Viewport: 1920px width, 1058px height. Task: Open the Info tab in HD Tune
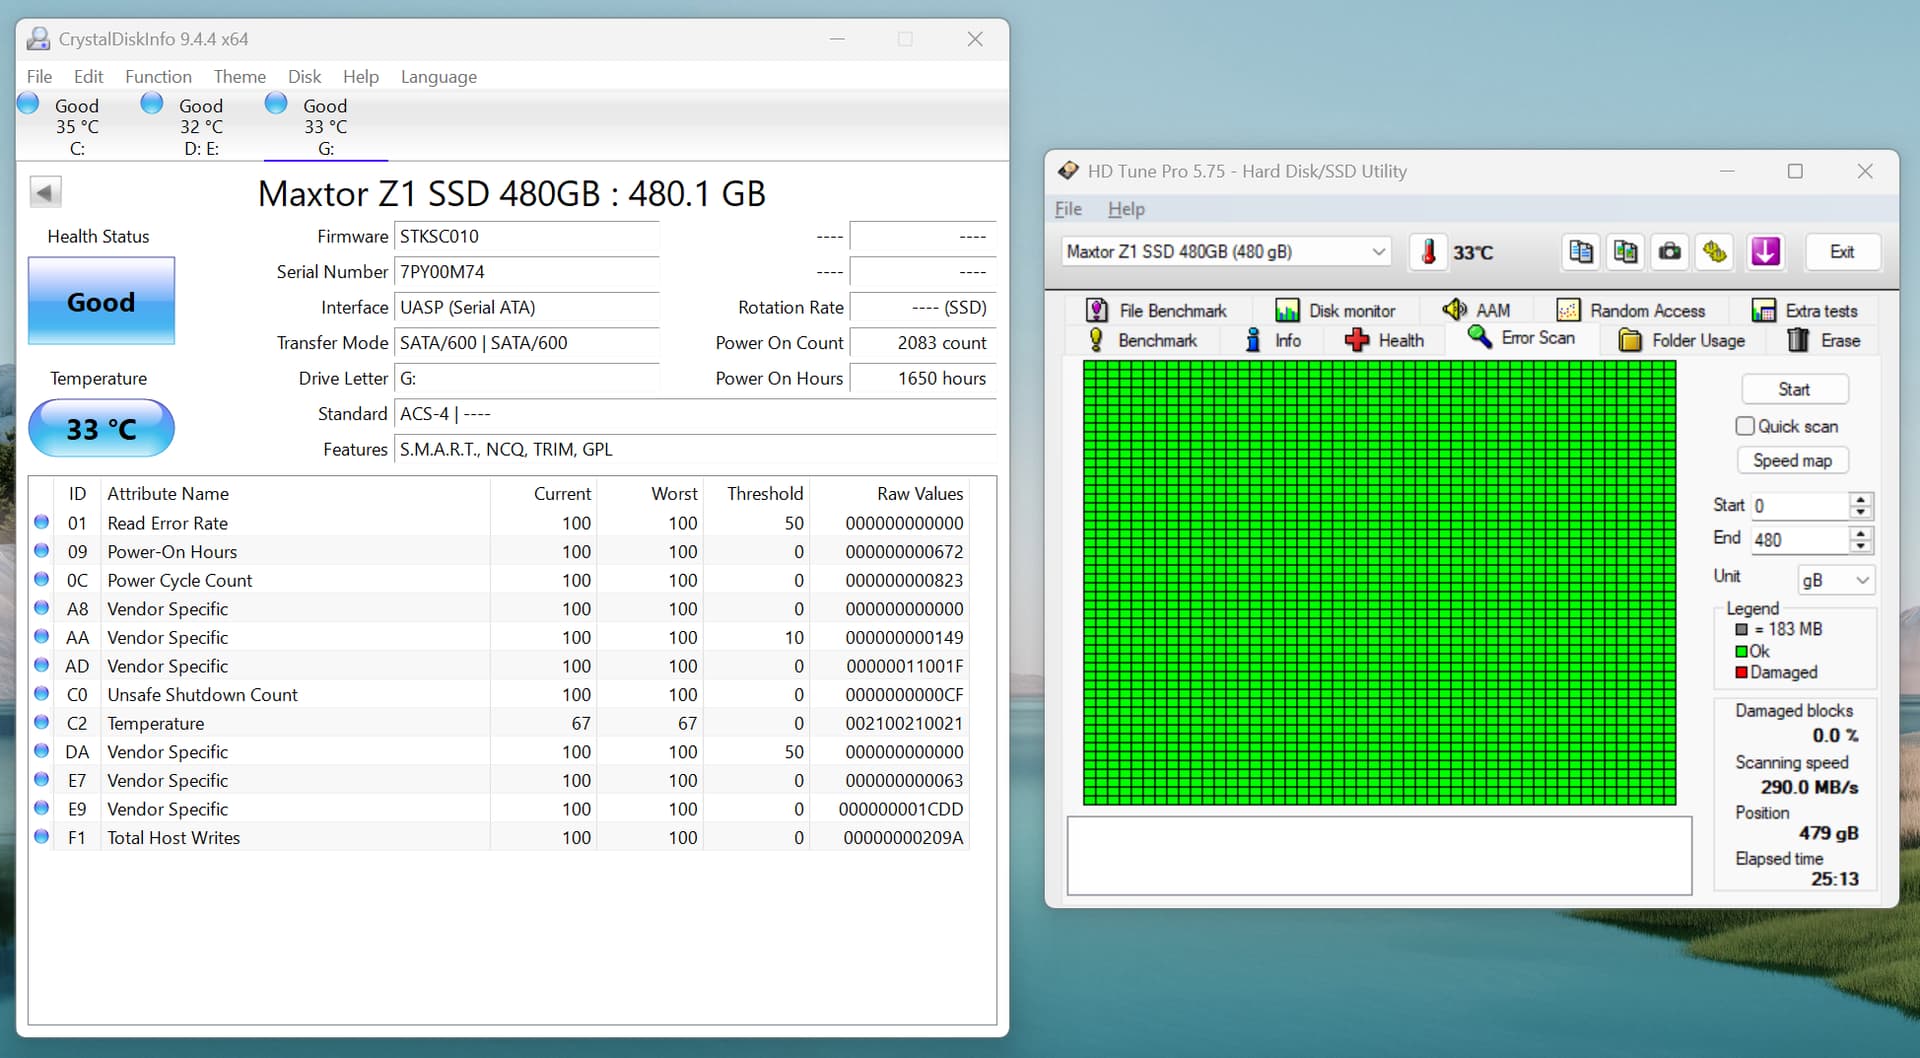(x=1272, y=341)
